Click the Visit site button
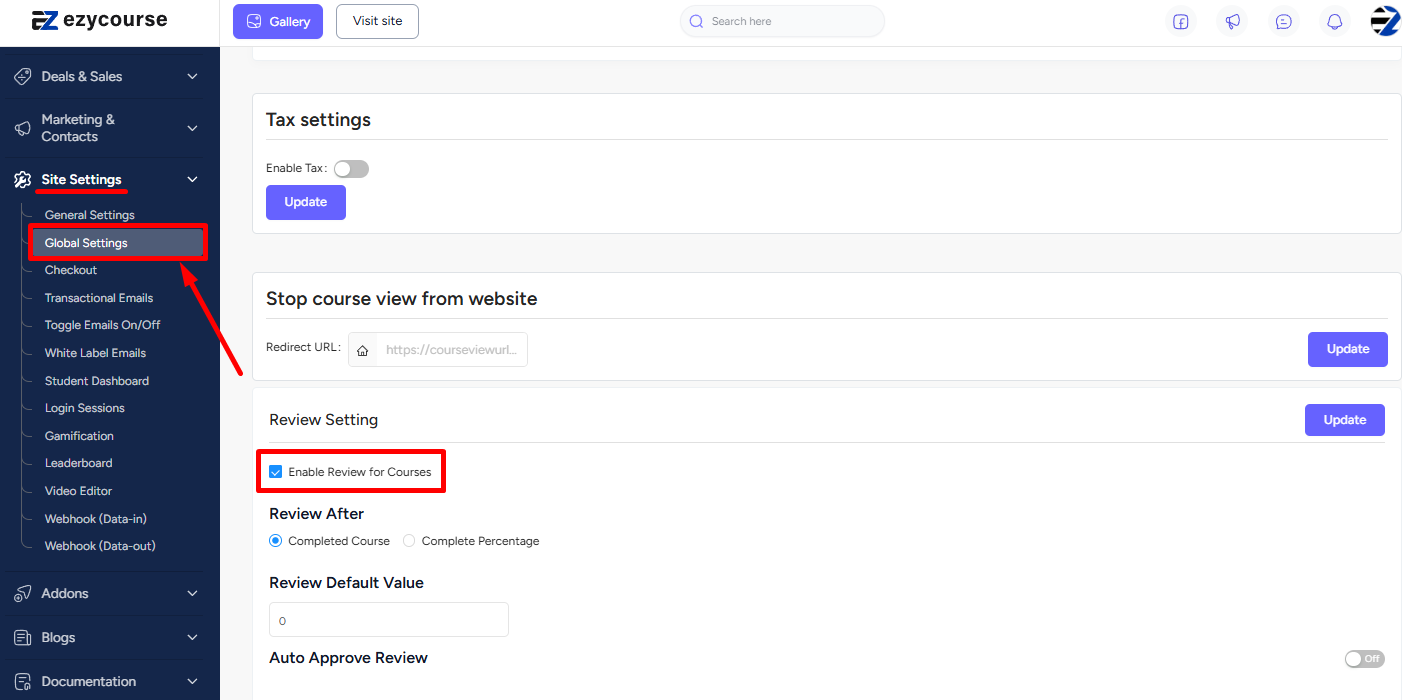The width and height of the screenshot is (1402, 700). (x=377, y=21)
